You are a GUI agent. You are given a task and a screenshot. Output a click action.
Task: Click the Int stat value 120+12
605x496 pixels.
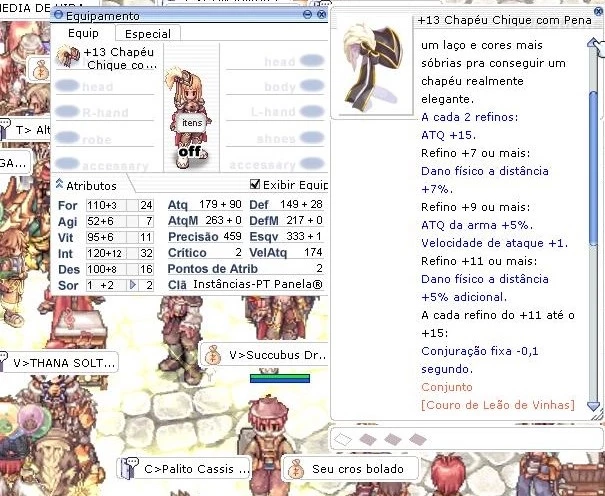pos(104,253)
